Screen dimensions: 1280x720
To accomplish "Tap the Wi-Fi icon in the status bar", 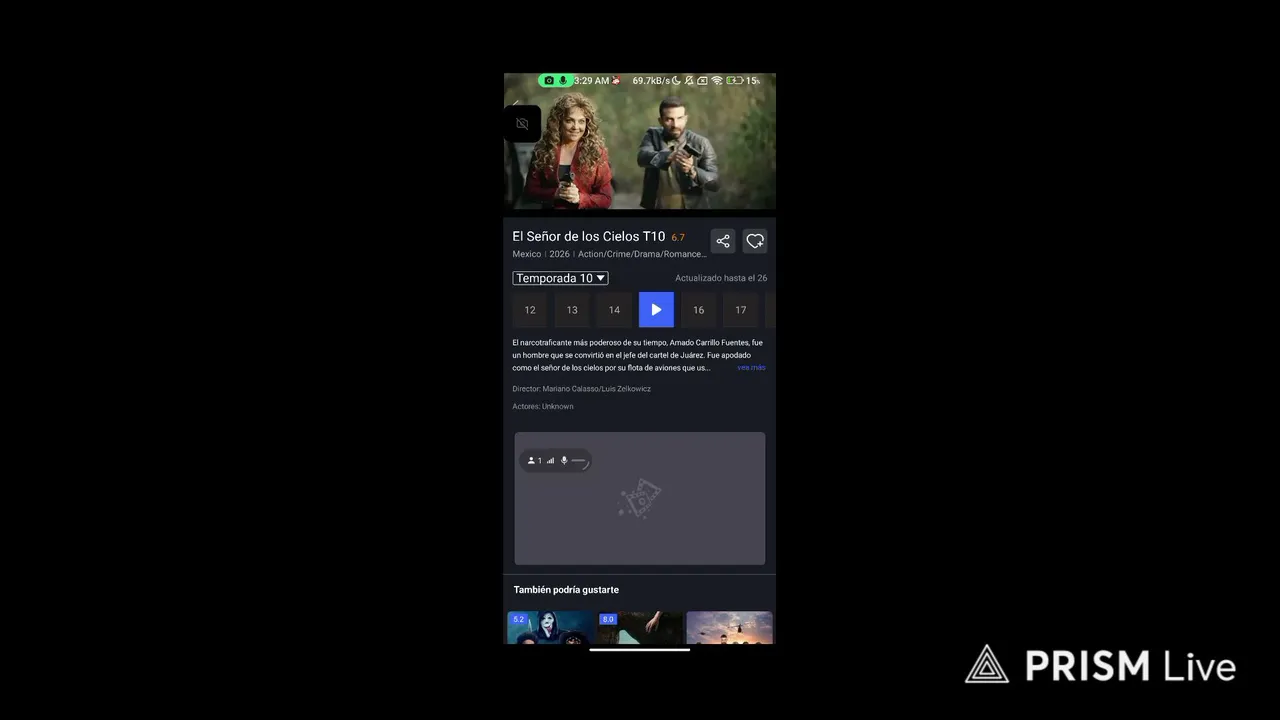I will (x=717, y=80).
